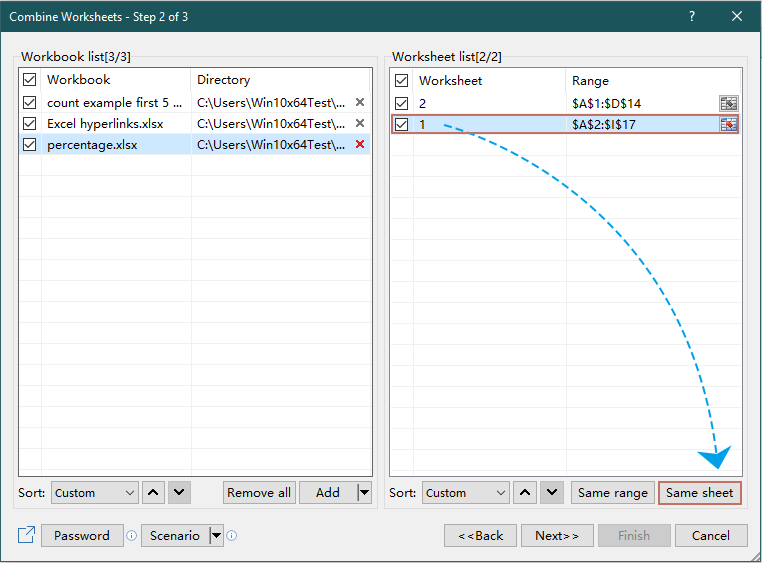Move workbook up in the list
The image size is (762, 563).
pyautogui.click(x=153, y=492)
